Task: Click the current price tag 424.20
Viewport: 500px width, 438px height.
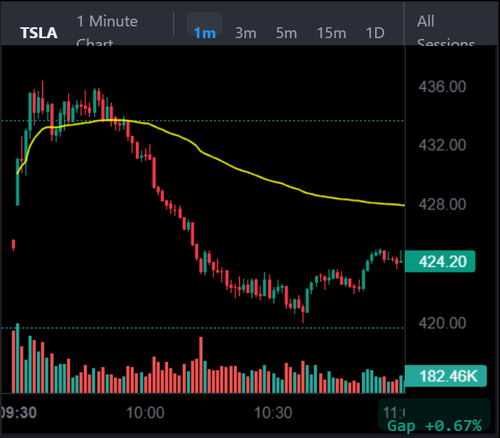Action: 440,261
